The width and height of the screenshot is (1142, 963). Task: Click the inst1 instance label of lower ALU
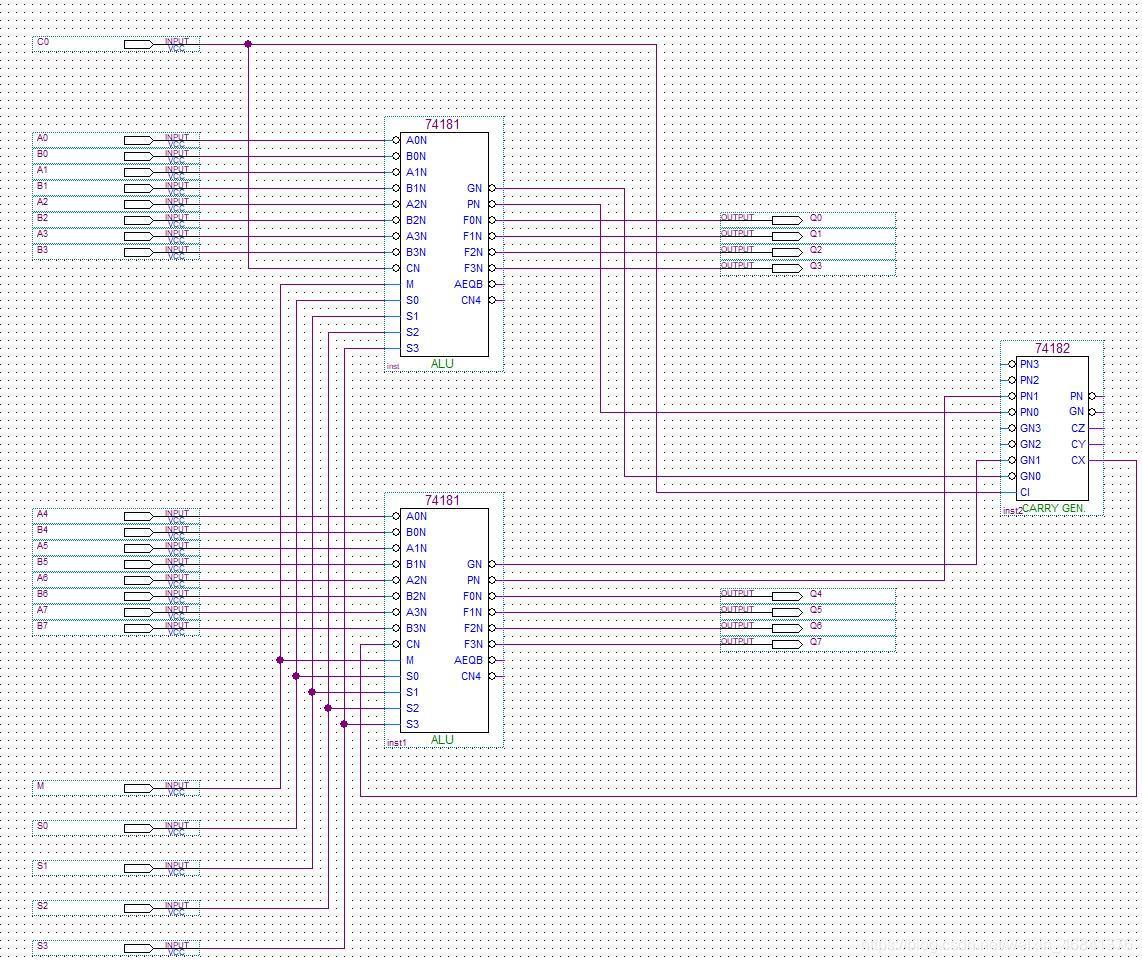[397, 742]
